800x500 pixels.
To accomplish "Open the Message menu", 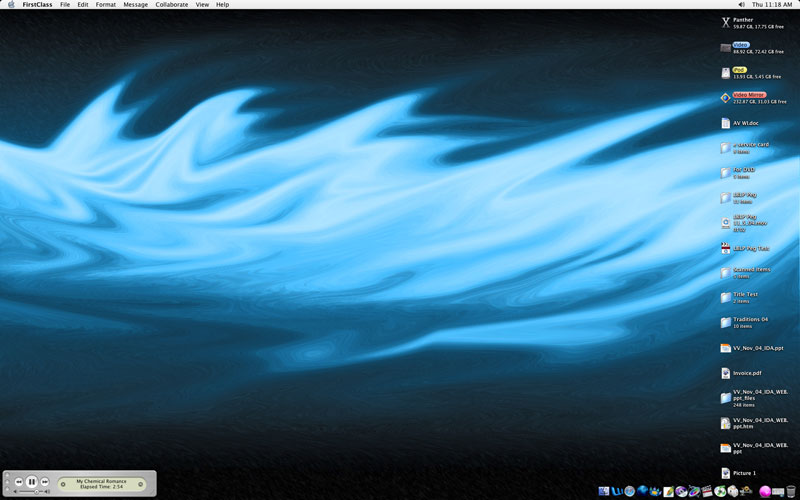I will (x=136, y=4).
